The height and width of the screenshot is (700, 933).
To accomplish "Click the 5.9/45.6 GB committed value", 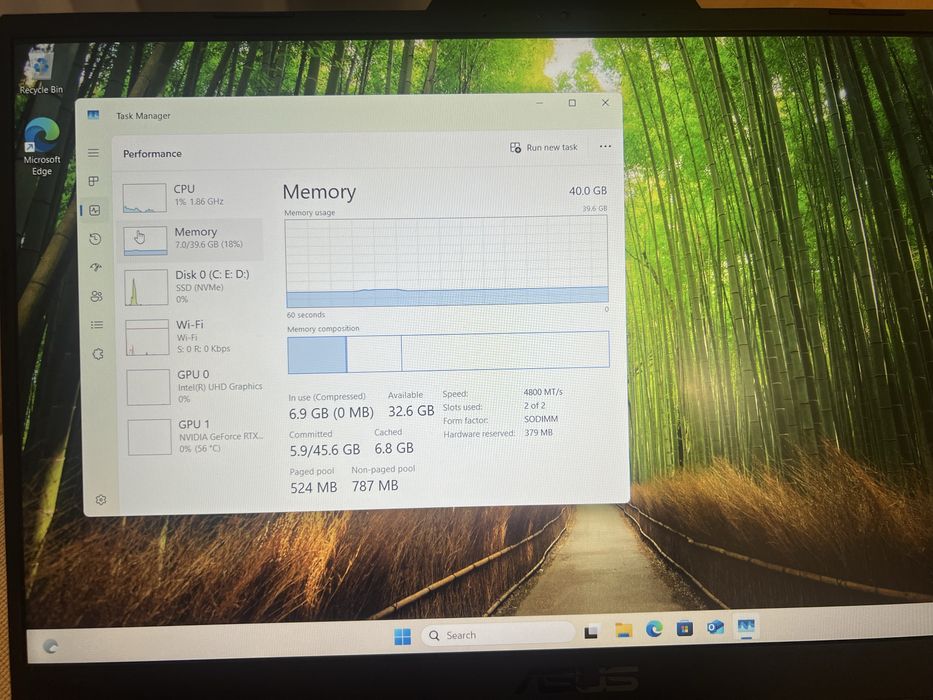I will tap(325, 450).
